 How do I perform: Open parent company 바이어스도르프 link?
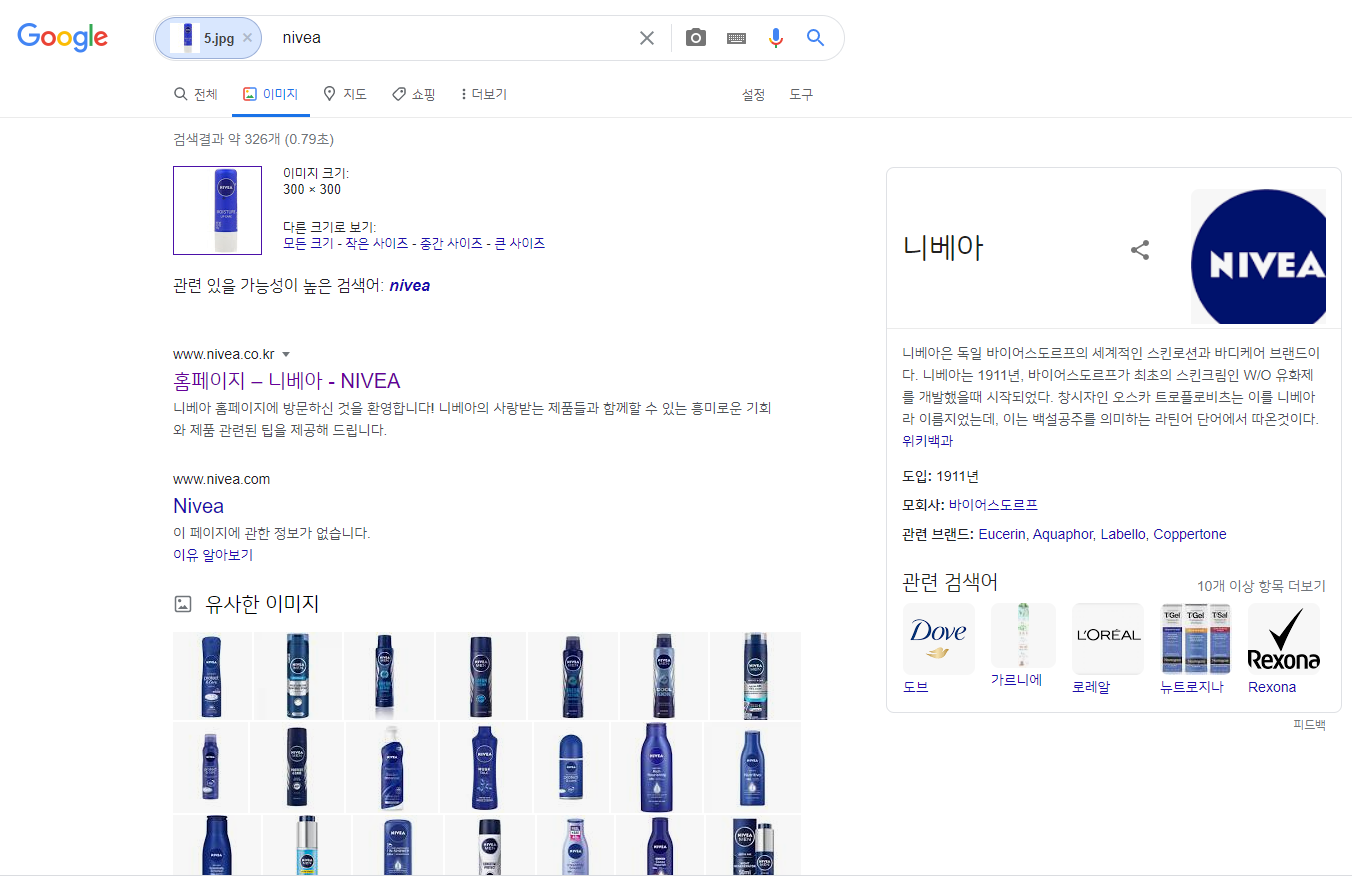click(x=993, y=505)
